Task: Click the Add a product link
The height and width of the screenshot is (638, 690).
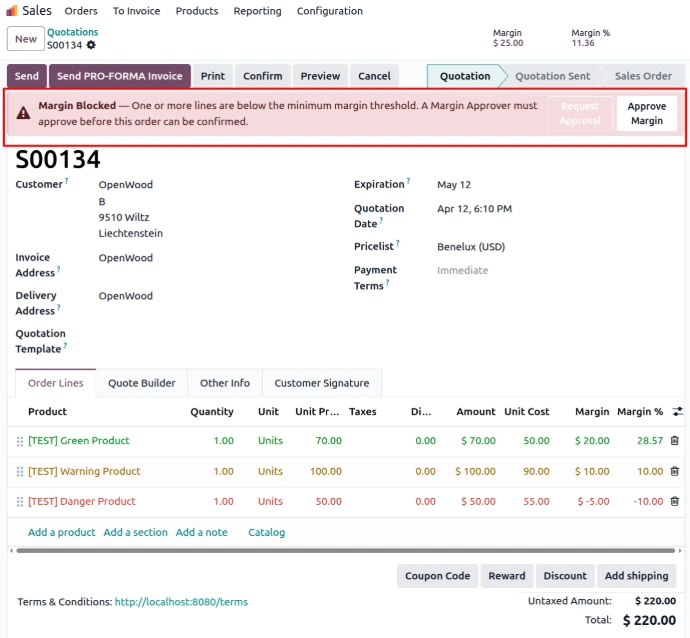Action: click(61, 532)
